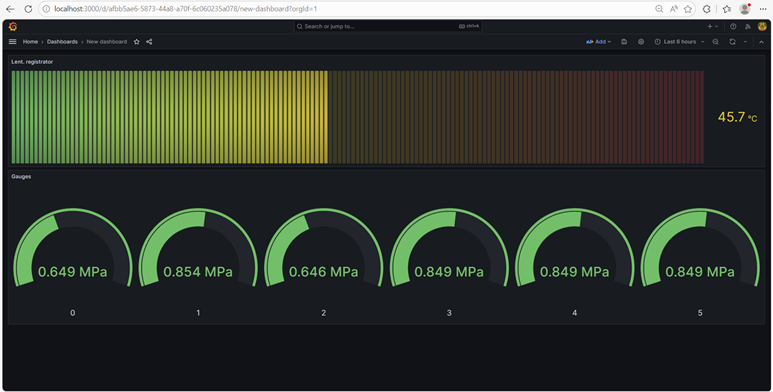Open the news feed RSS icon
This screenshot has height=392, width=773.
click(747, 27)
